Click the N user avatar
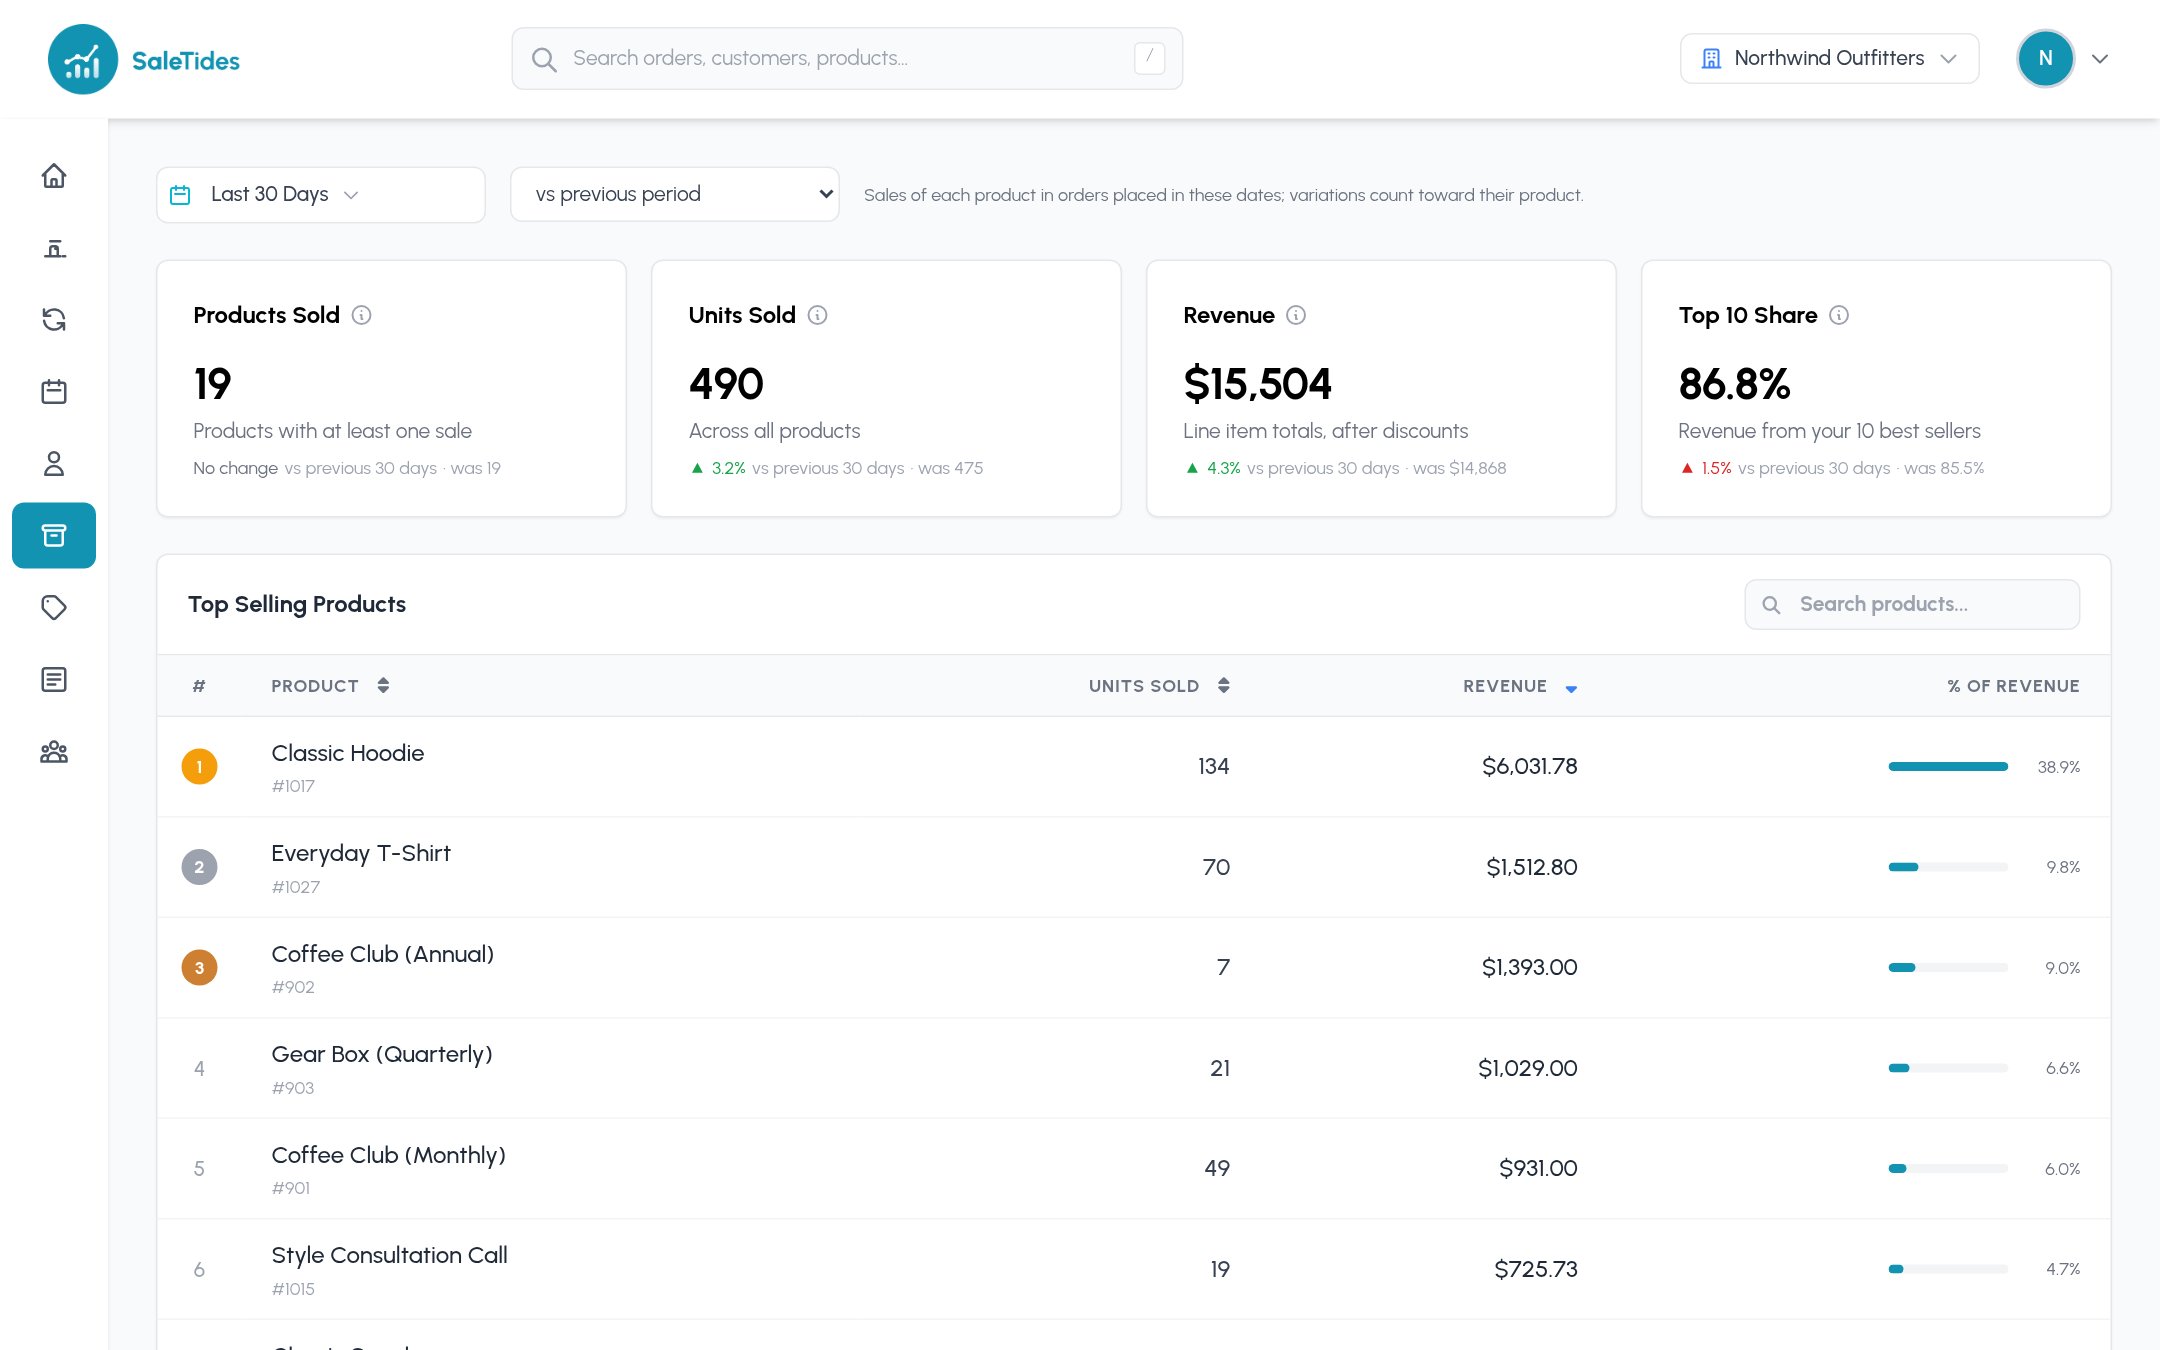Viewport: 2160px width, 1350px height. (x=2045, y=59)
